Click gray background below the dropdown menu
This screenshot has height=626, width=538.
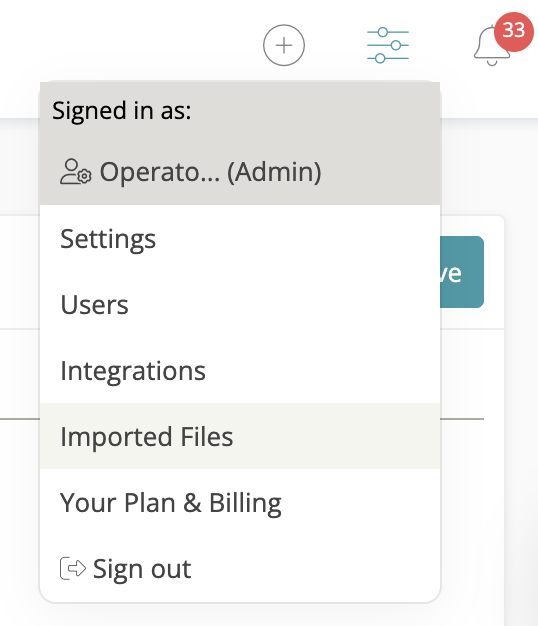(239, 615)
